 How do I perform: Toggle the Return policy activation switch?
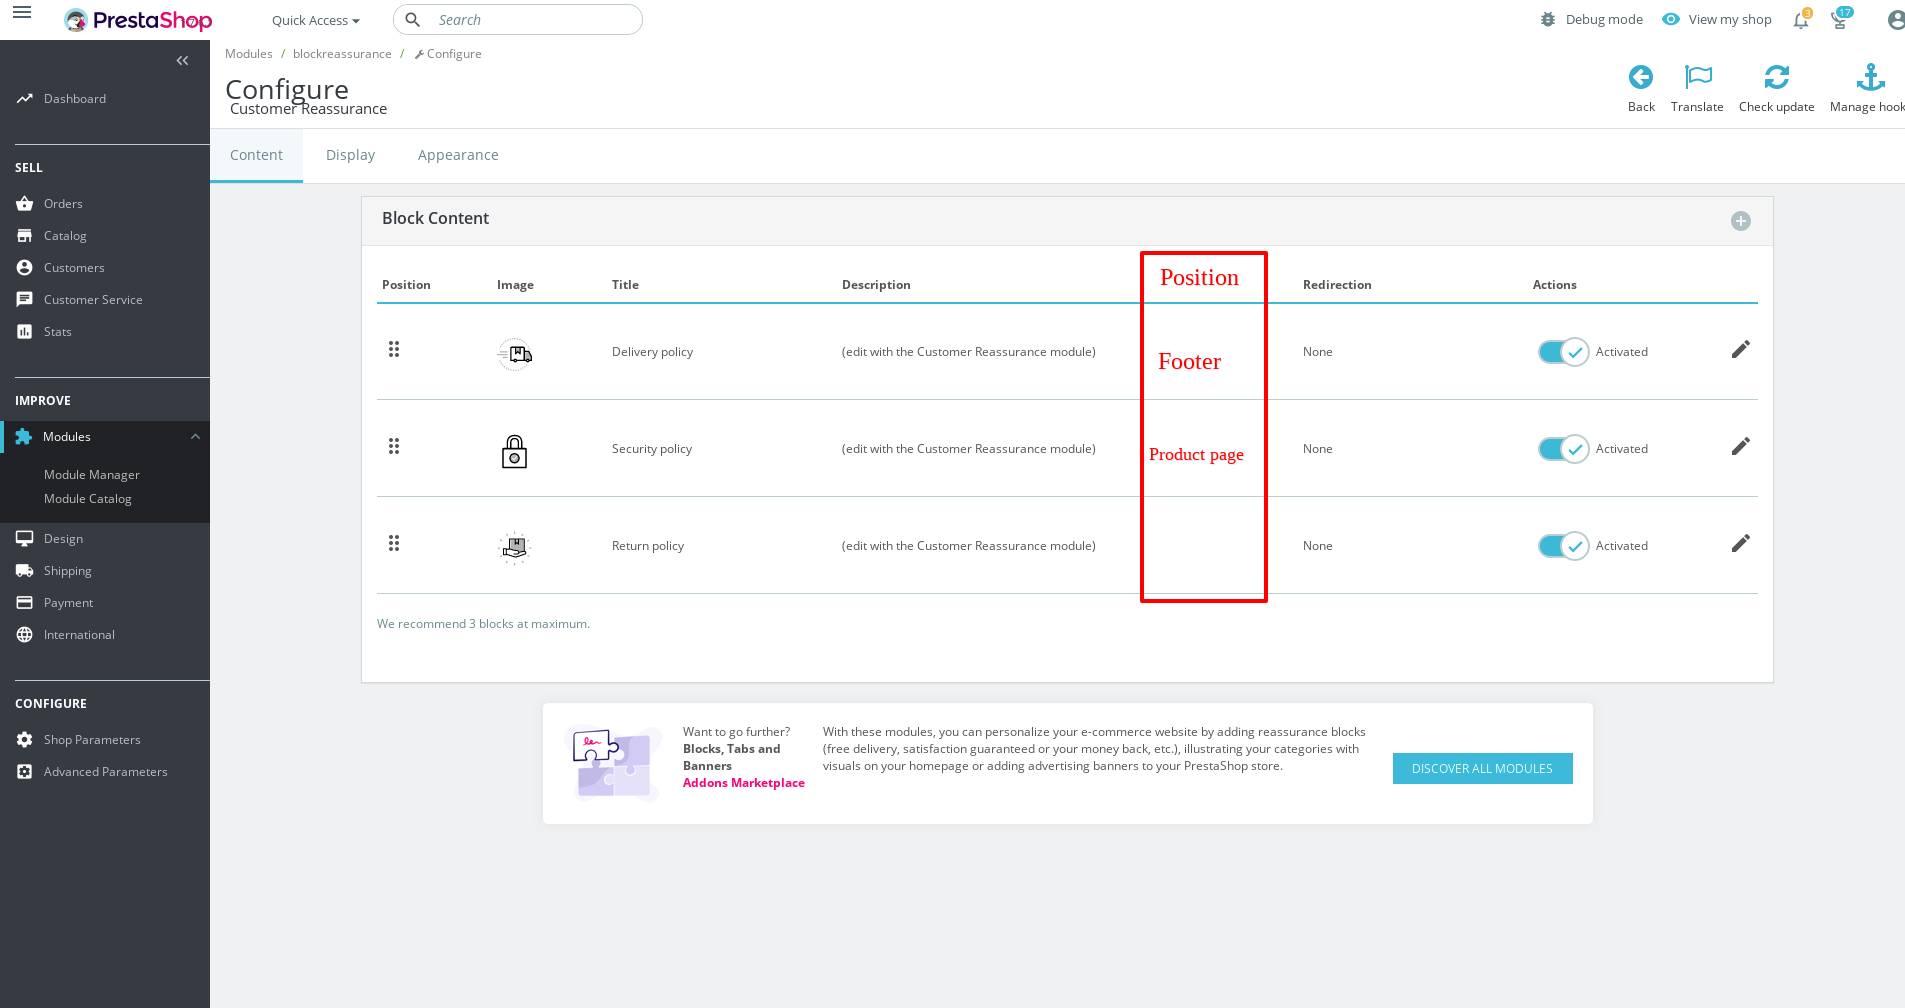click(1563, 545)
